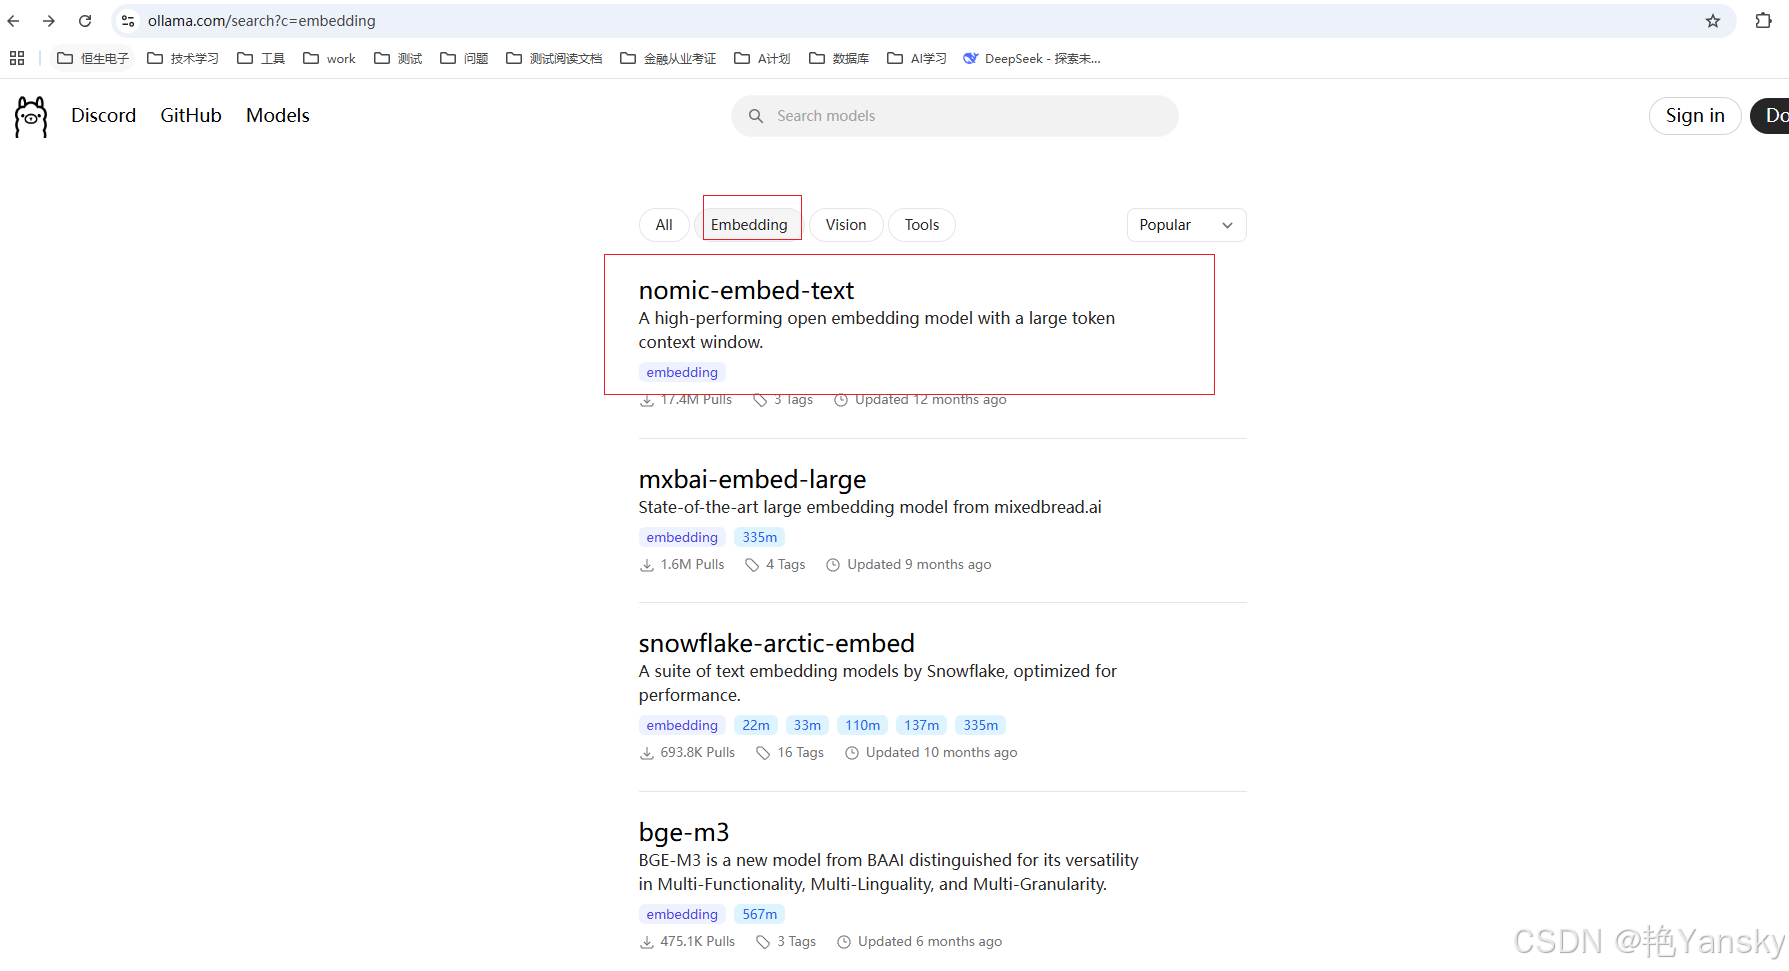Click 'Updated 9 months ago' text
The height and width of the screenshot is (971, 1789).
(x=919, y=564)
